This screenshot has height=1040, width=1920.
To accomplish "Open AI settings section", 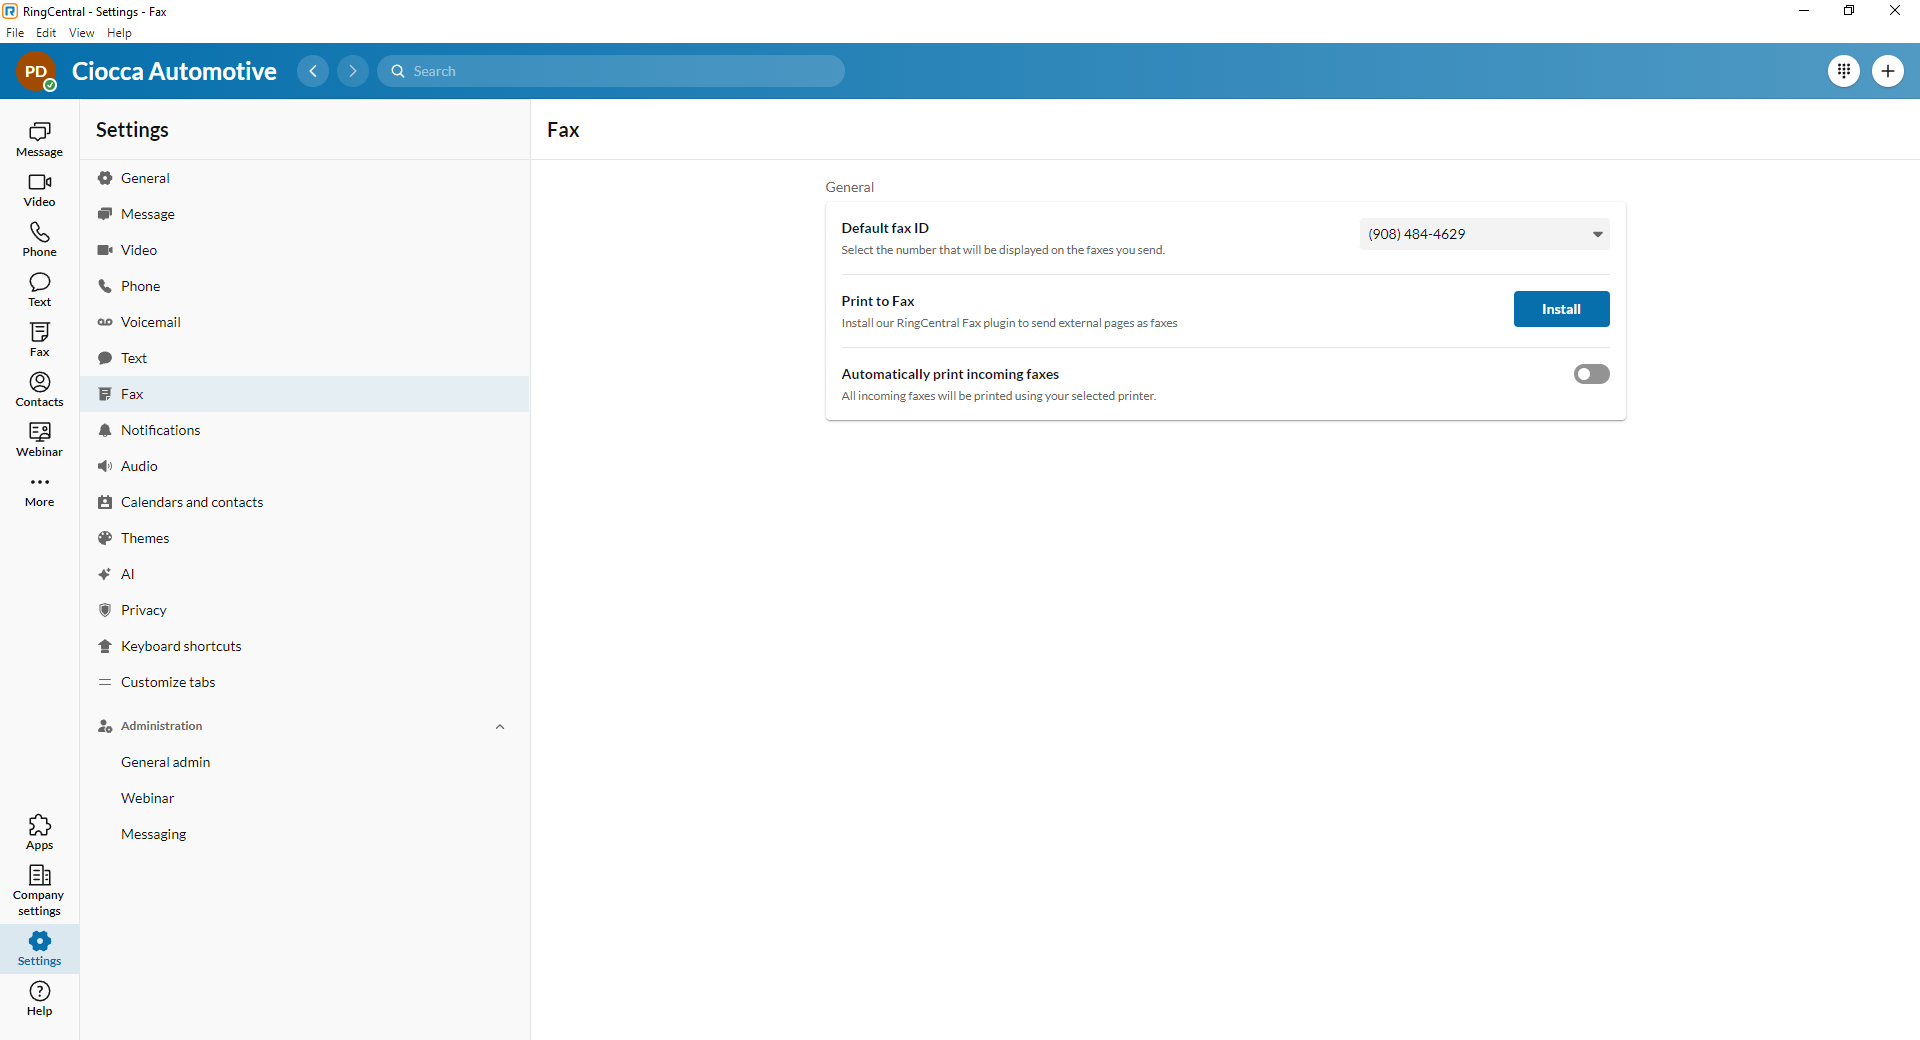I will [x=305, y=574].
